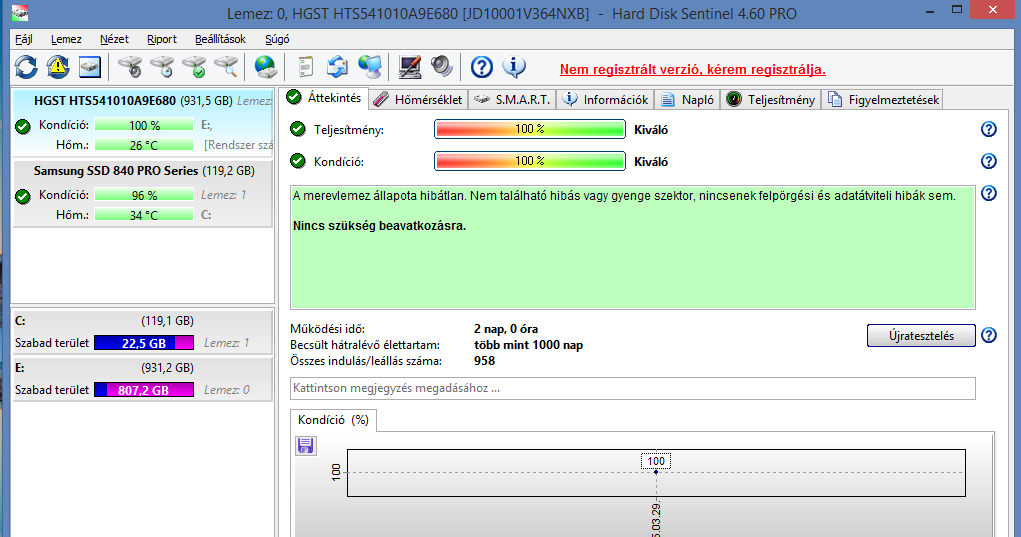Click the monitor with pen toolbar icon
Screen dimensions: 1021x537
410,66
